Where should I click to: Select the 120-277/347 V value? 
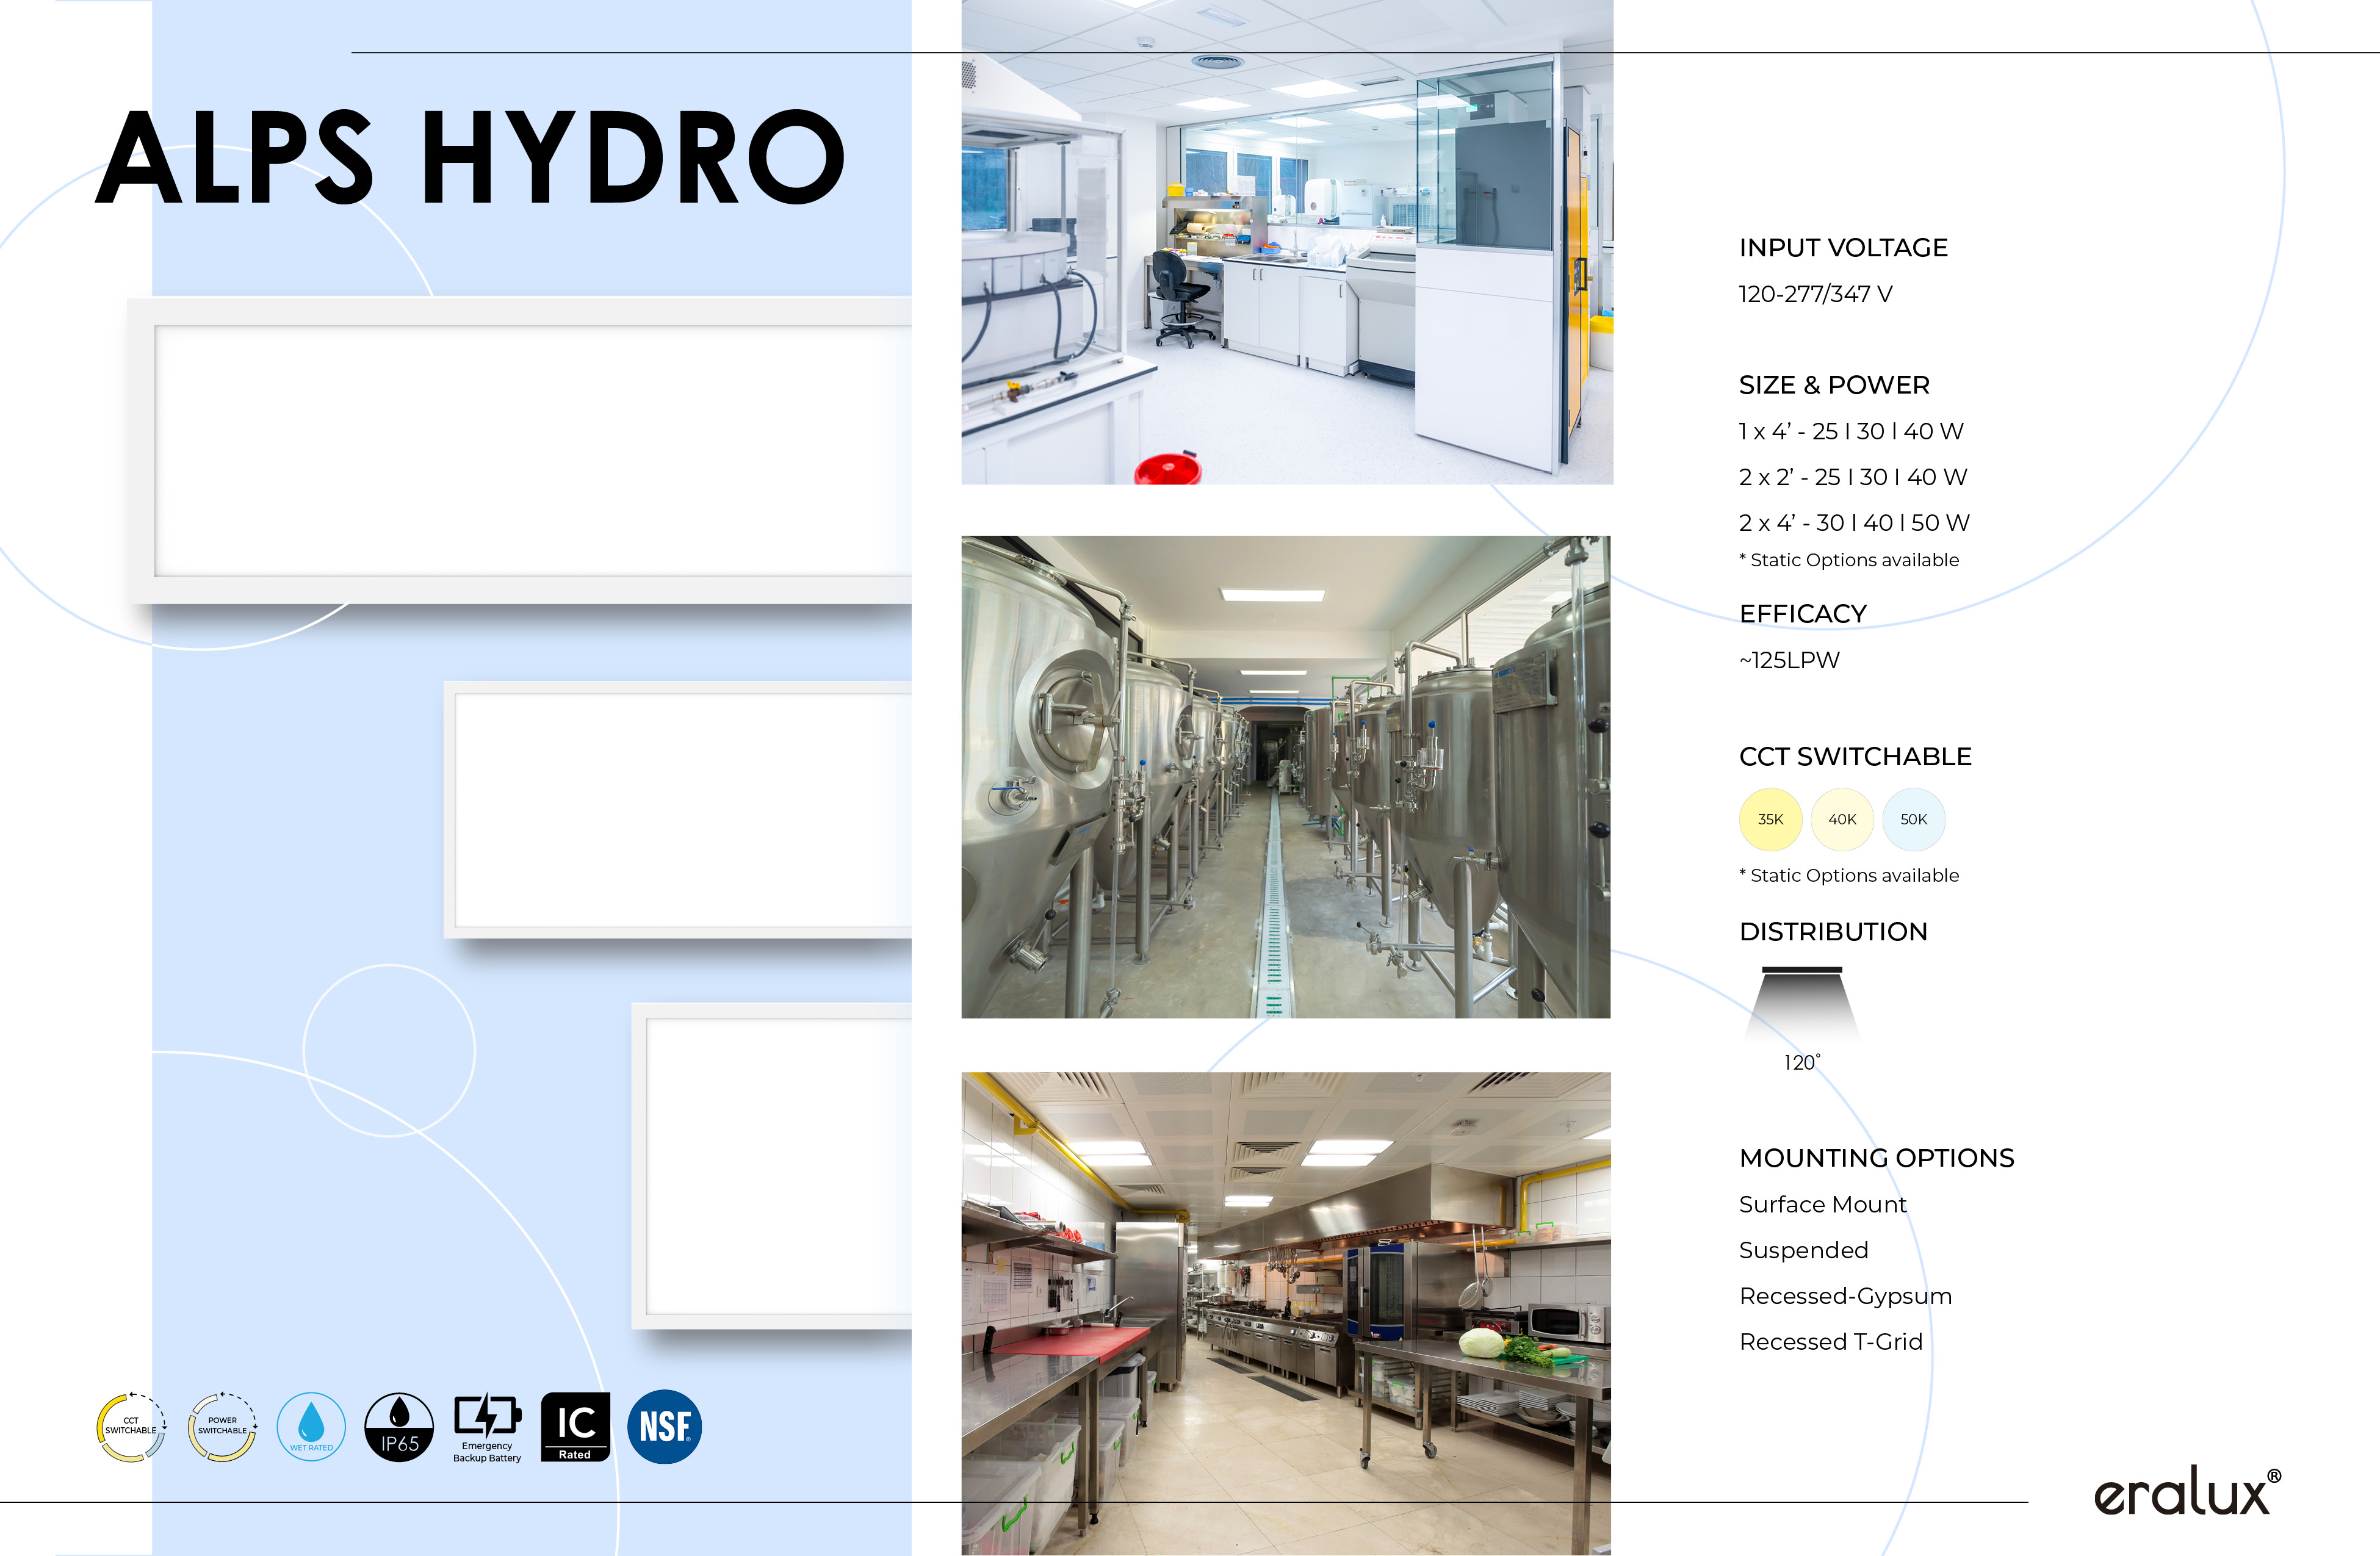[1815, 294]
